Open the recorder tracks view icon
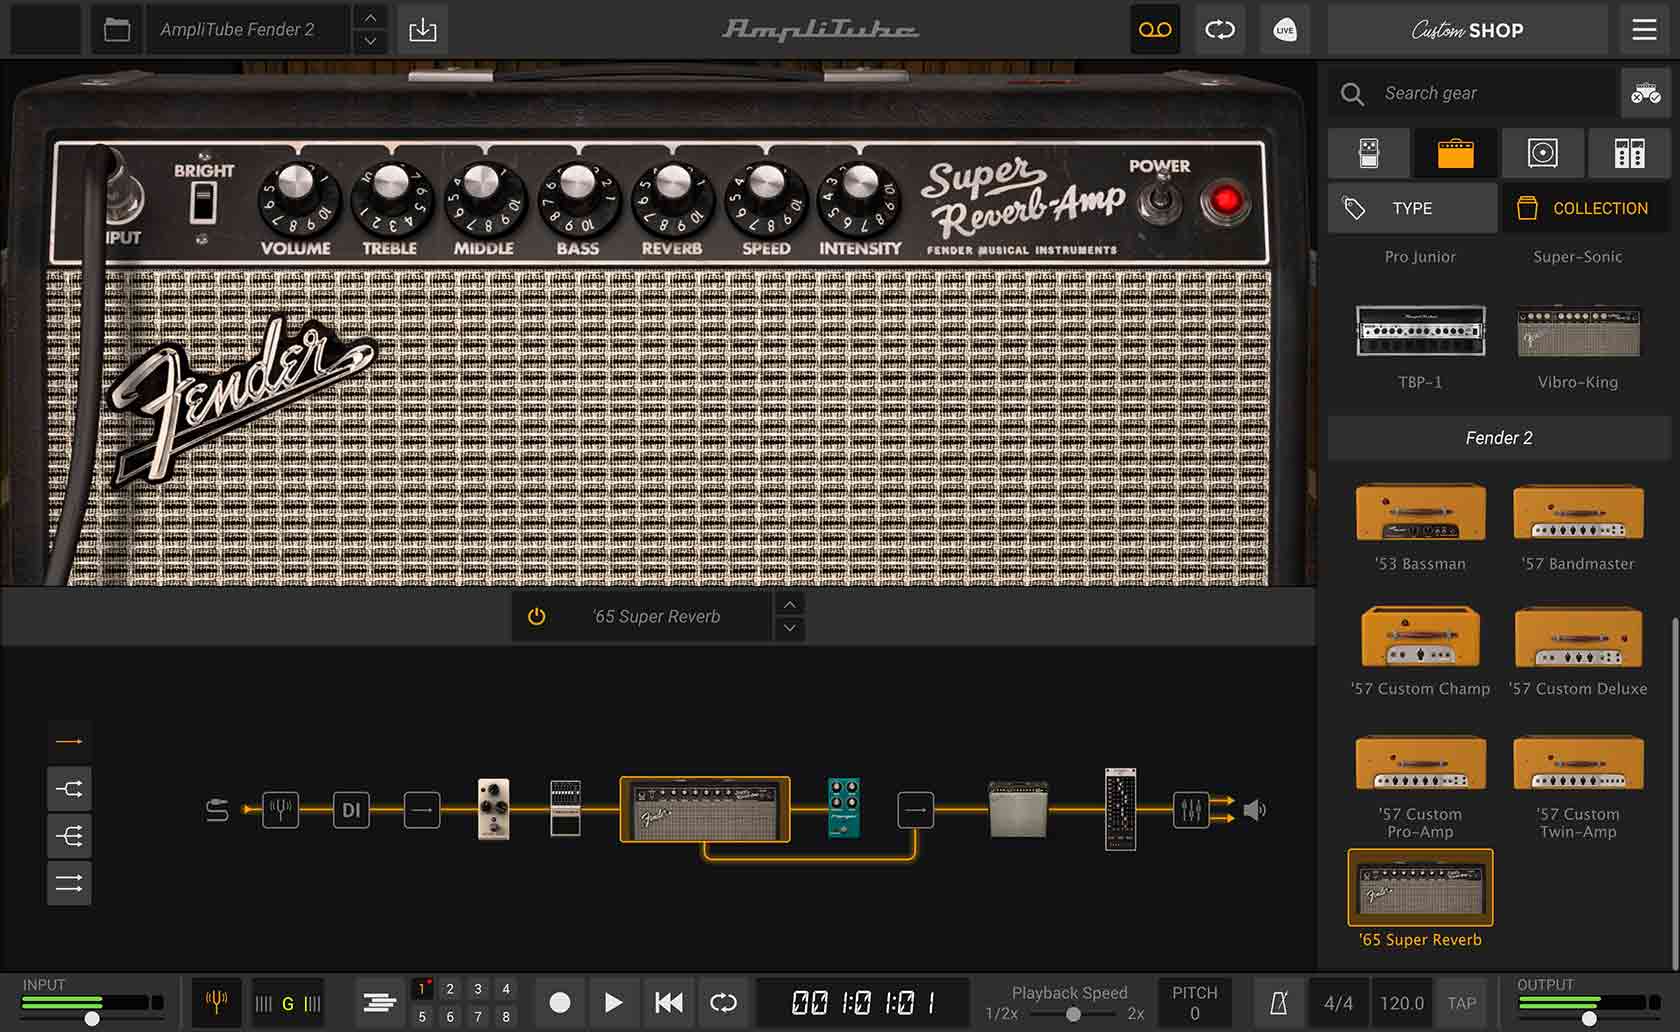This screenshot has height=1032, width=1680. click(x=379, y=1002)
